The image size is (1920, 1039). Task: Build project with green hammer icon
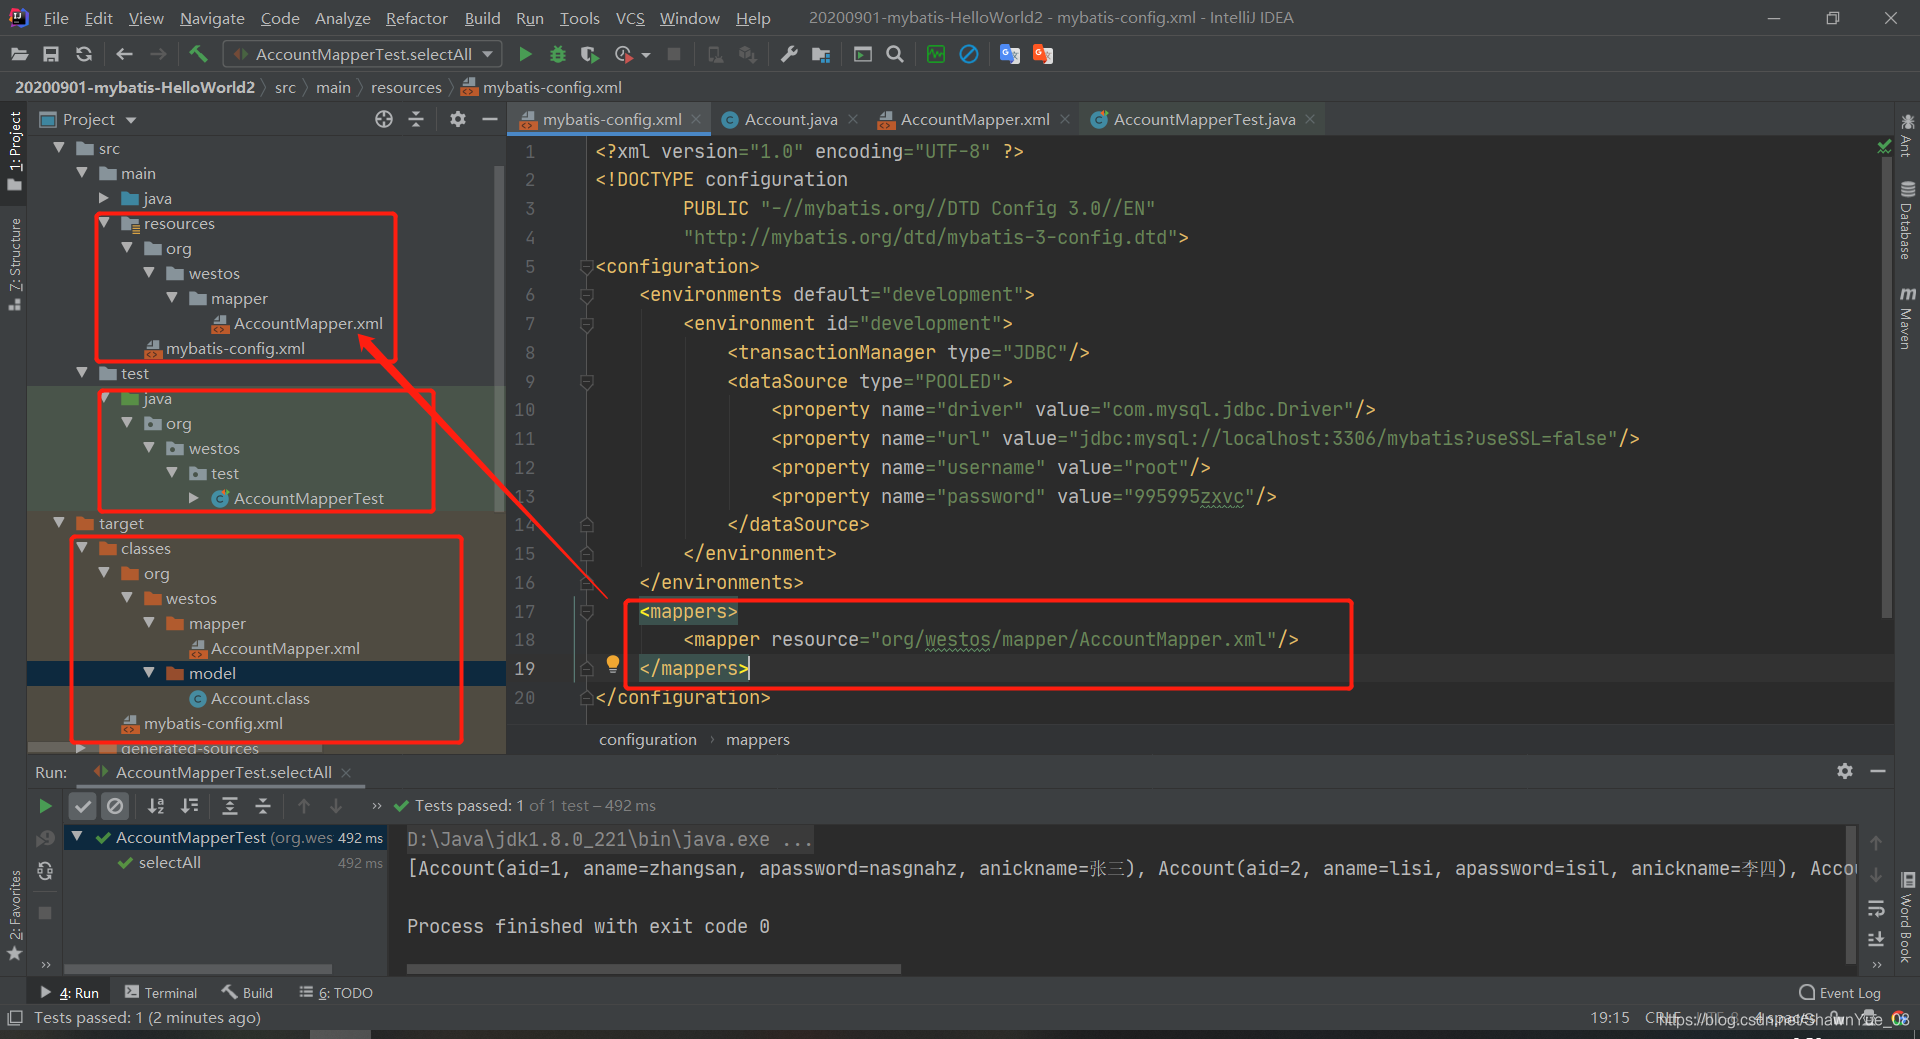[x=198, y=54]
